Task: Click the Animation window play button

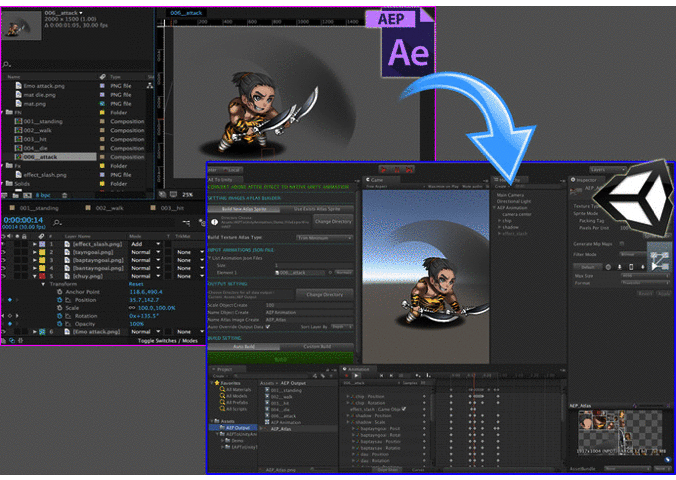Action: point(356,376)
